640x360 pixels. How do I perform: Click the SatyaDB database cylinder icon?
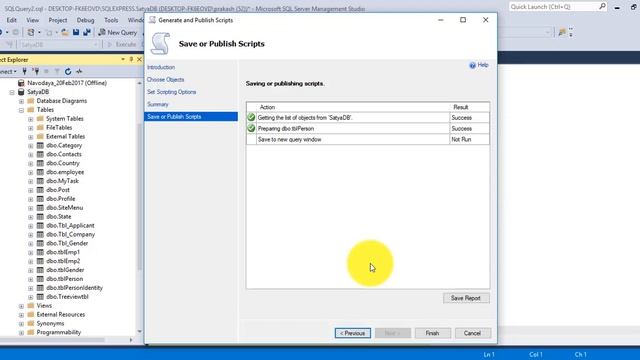click(21, 92)
